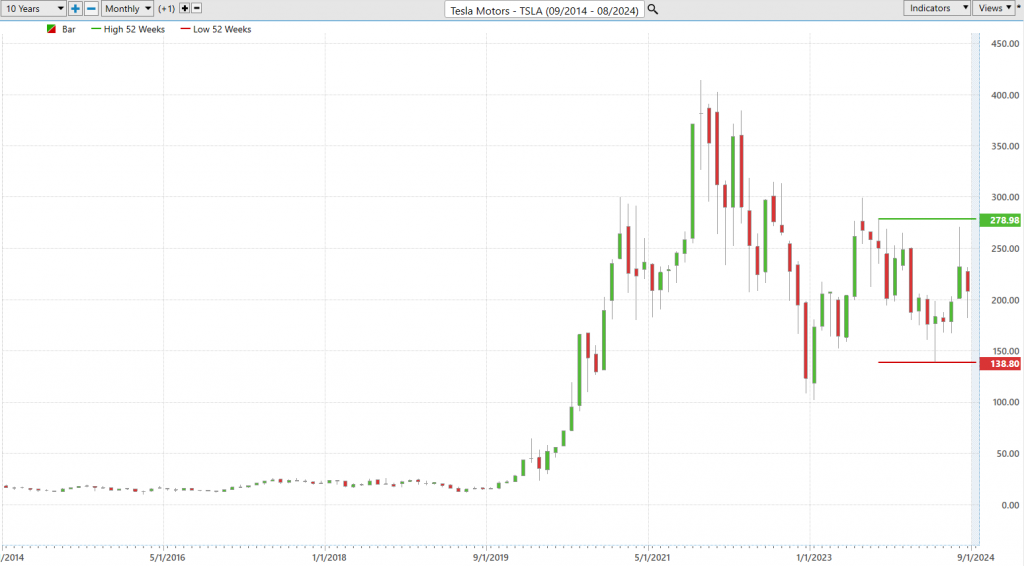
Task: Click the Tesla Motors TSLA symbol field
Action: coord(544,10)
